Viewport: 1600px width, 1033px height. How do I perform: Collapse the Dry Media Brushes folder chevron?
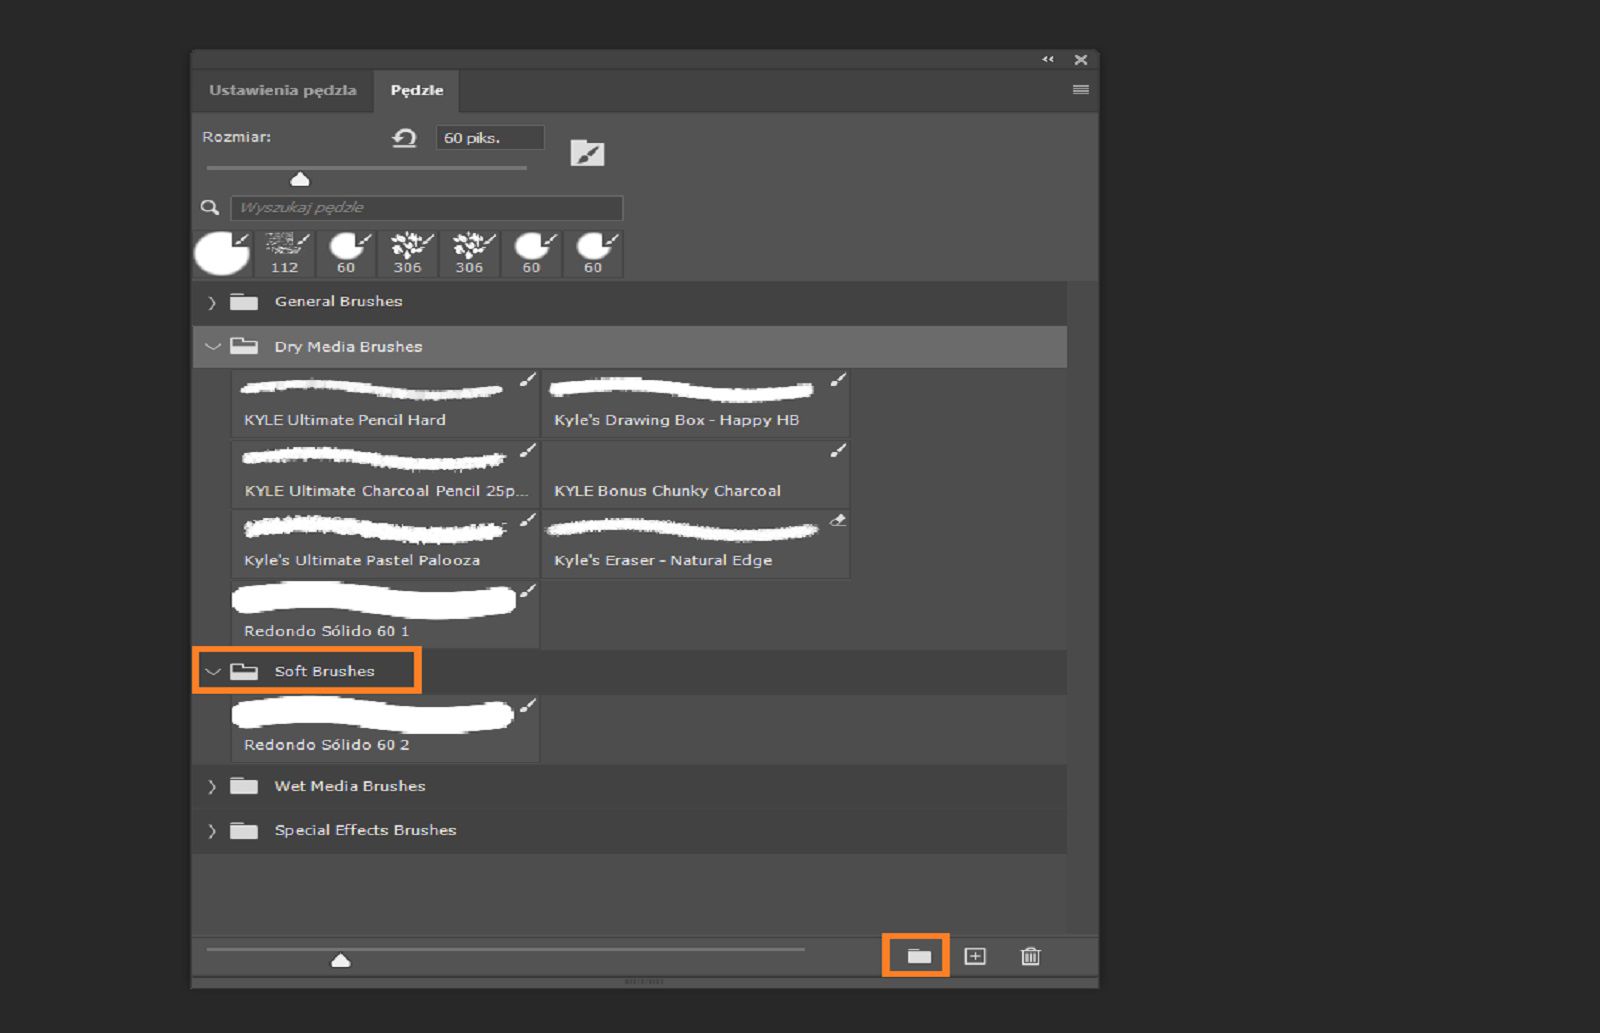click(212, 347)
